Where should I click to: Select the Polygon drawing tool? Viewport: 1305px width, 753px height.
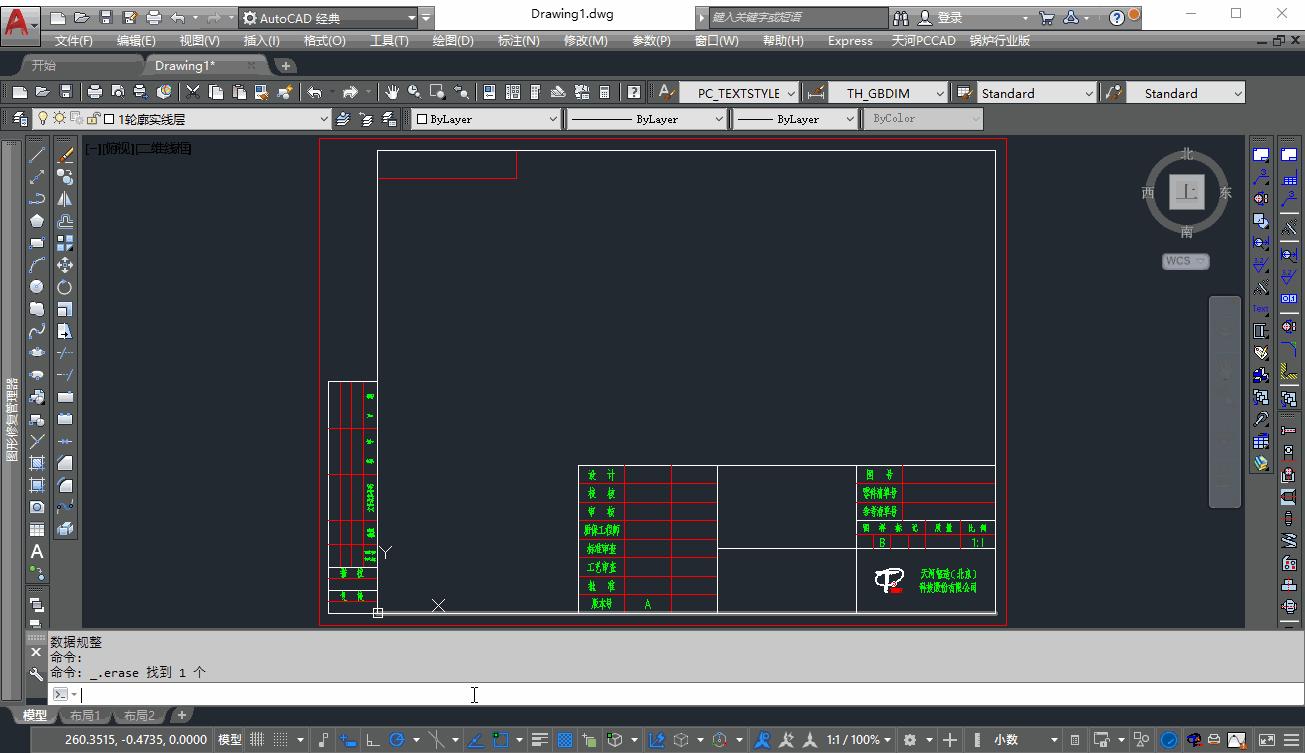[37, 221]
